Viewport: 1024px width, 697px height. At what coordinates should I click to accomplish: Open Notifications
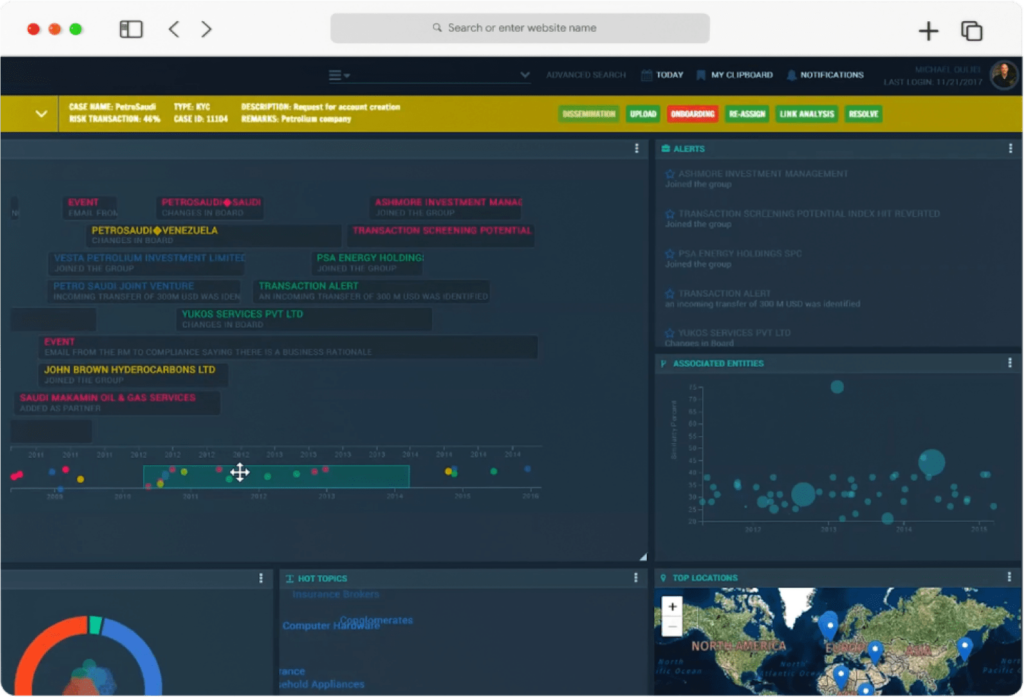(825, 75)
